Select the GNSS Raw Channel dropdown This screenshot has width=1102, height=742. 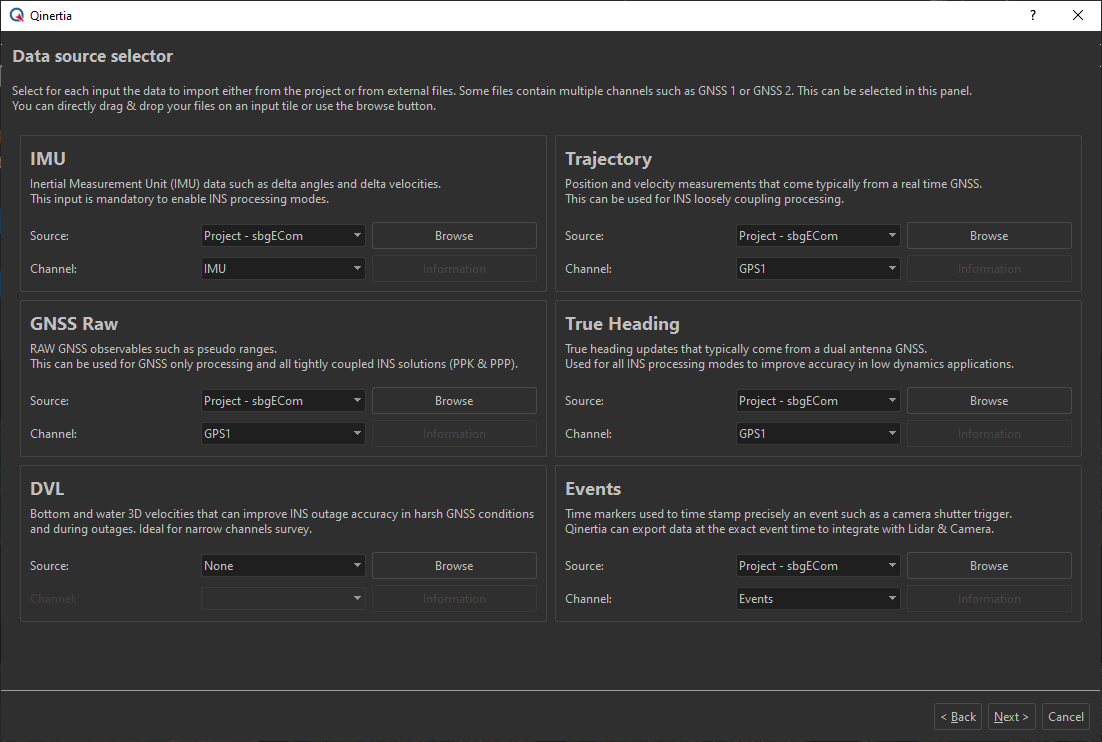click(x=283, y=434)
